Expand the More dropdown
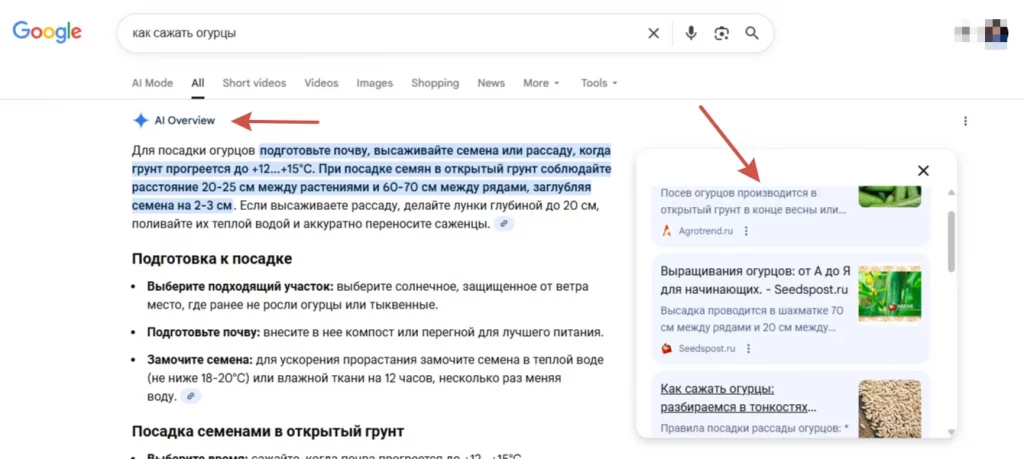Image resolution: width=1024 pixels, height=459 pixels. 541,83
